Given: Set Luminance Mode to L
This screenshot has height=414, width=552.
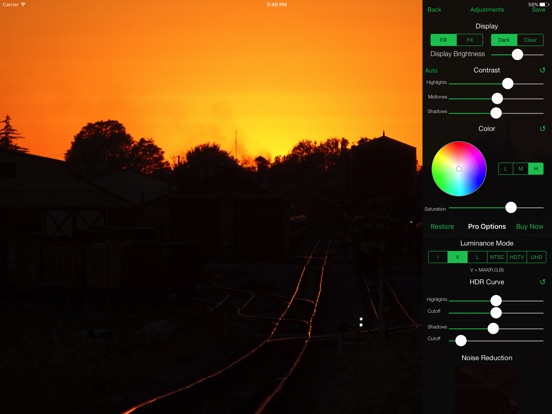Looking at the screenshot, I should coord(477,257).
